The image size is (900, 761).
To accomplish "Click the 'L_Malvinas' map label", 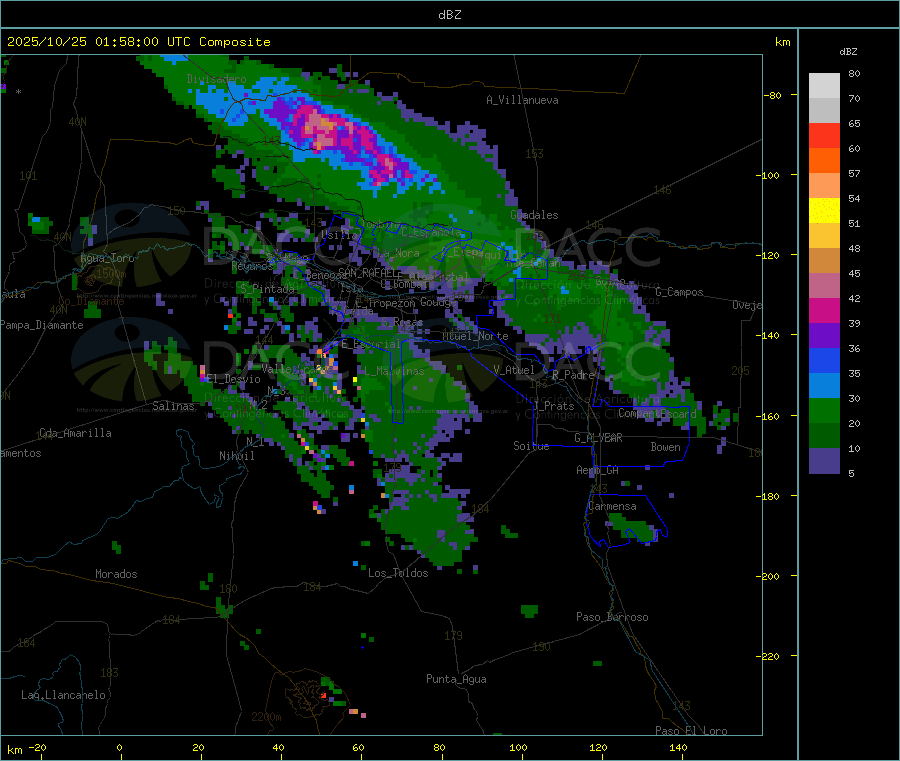I will (x=394, y=371).
